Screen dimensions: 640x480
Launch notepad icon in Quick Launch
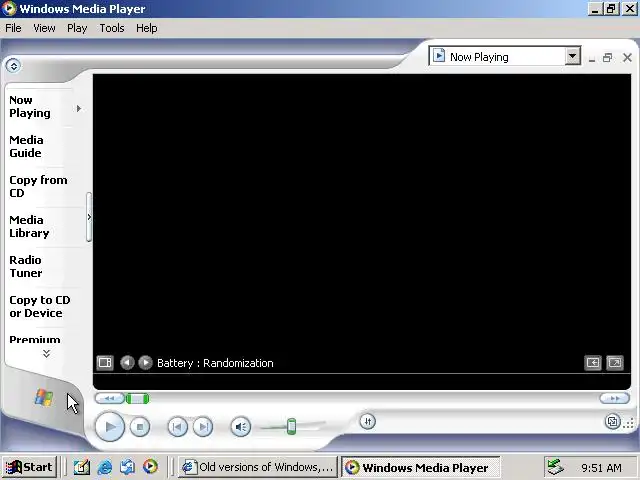point(82,467)
